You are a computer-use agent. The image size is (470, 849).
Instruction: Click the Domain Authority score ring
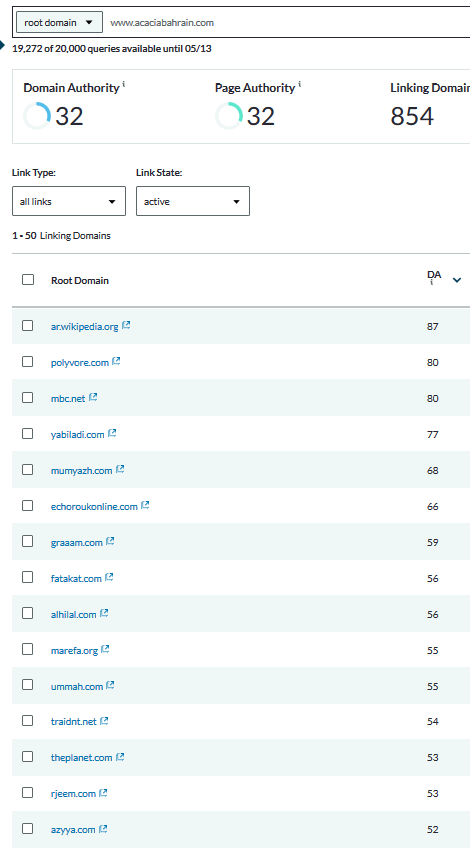[37, 116]
